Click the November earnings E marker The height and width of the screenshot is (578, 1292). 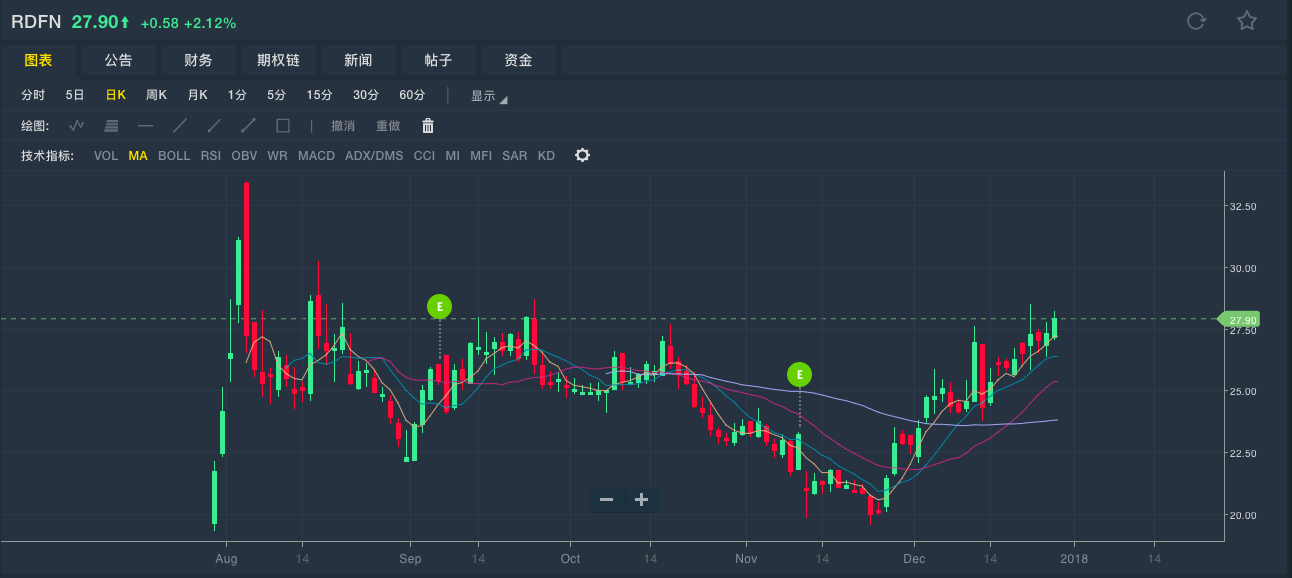pos(799,375)
